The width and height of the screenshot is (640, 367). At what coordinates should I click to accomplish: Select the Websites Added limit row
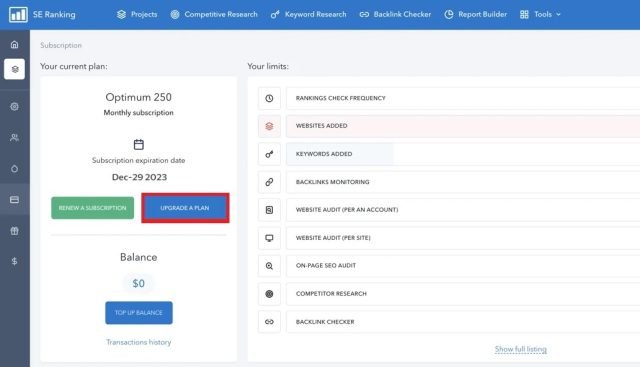pyautogui.click(x=463, y=126)
